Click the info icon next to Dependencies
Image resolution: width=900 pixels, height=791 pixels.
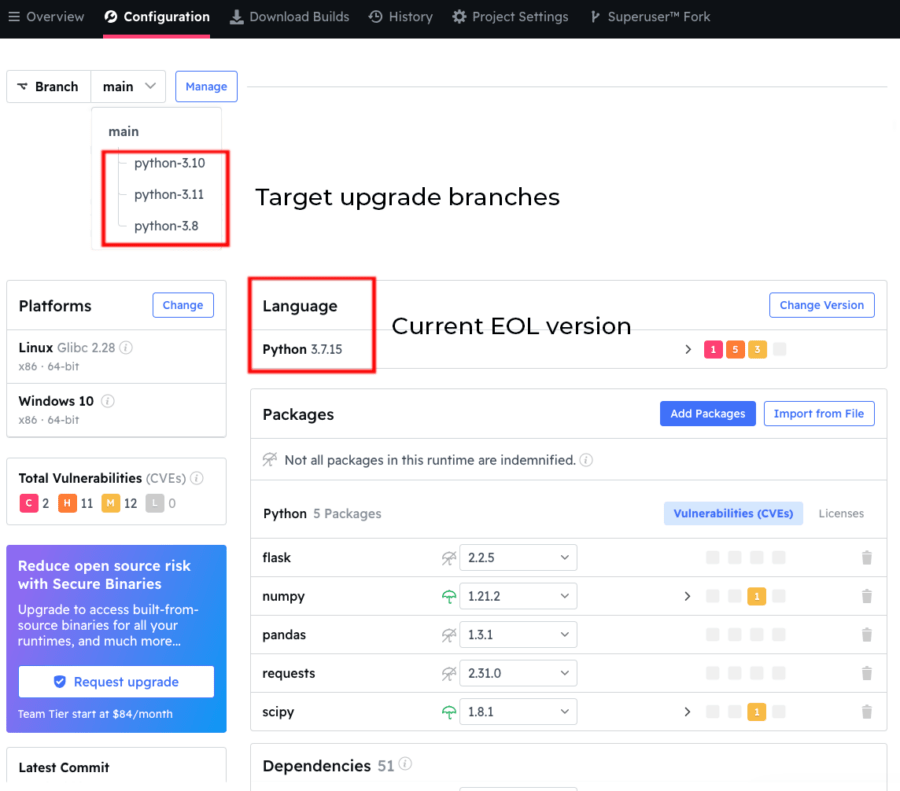405,765
